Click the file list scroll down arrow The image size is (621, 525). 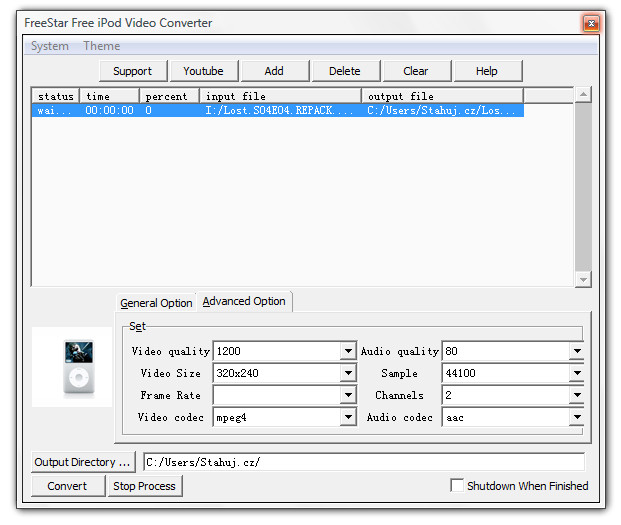[583, 280]
